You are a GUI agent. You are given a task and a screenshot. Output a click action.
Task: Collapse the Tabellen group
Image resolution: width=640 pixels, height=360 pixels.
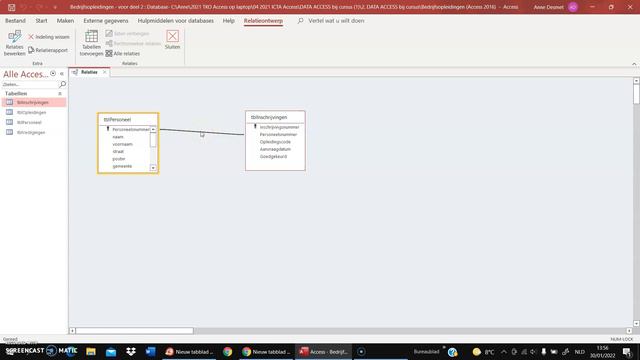[x=60, y=93]
